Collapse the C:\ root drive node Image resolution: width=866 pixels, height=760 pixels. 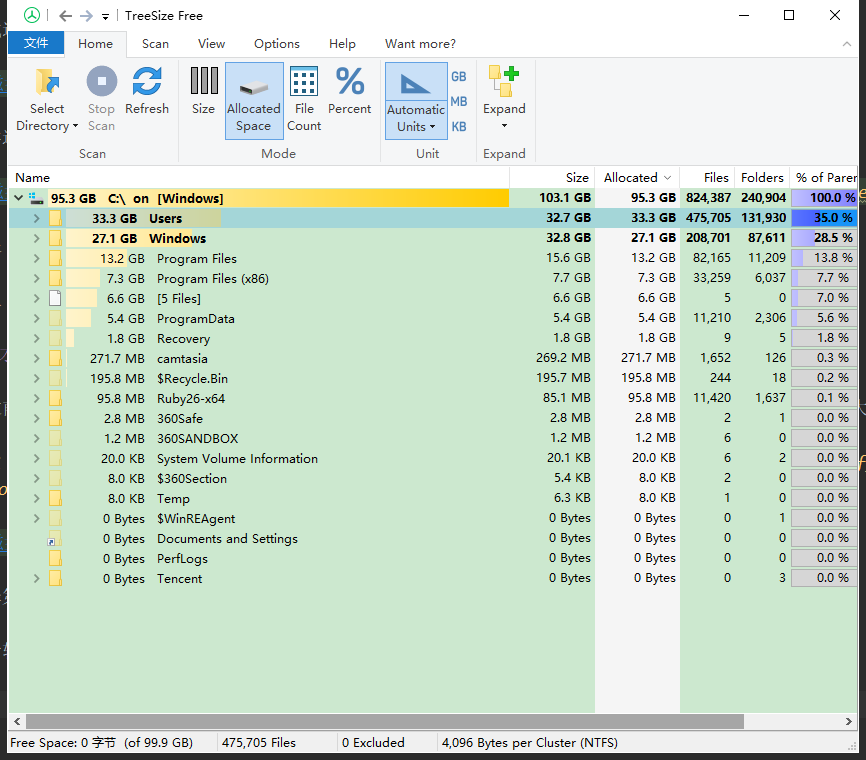tap(19, 198)
